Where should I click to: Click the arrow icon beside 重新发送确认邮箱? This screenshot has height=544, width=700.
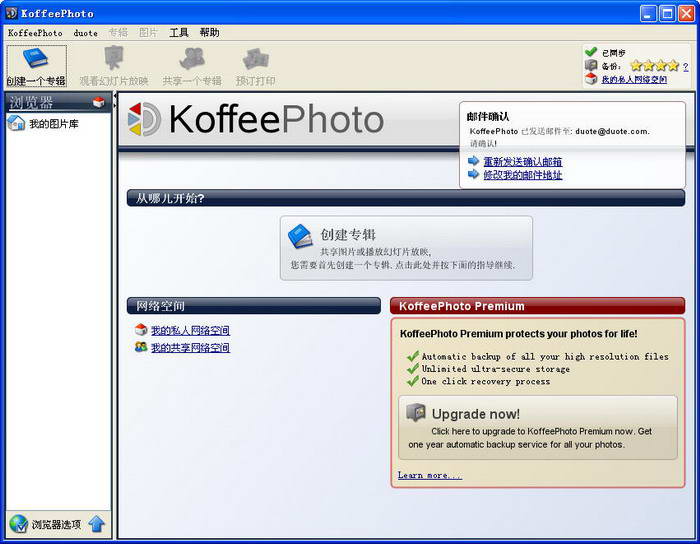tap(473, 161)
